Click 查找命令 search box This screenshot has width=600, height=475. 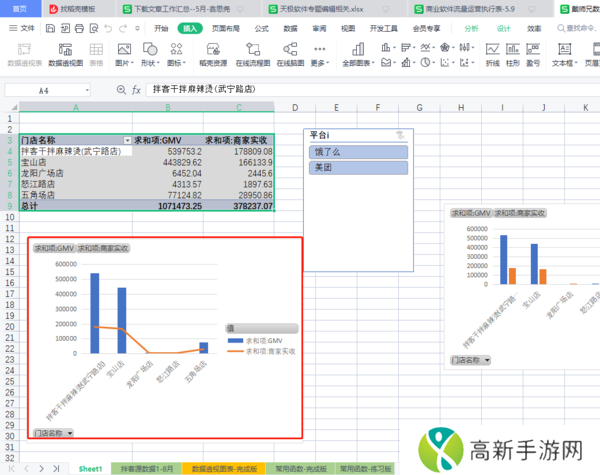point(577,28)
